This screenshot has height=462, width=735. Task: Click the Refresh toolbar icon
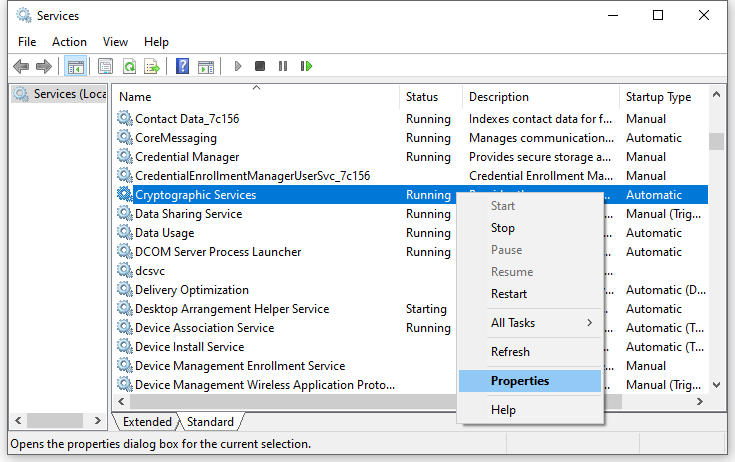pyautogui.click(x=129, y=66)
